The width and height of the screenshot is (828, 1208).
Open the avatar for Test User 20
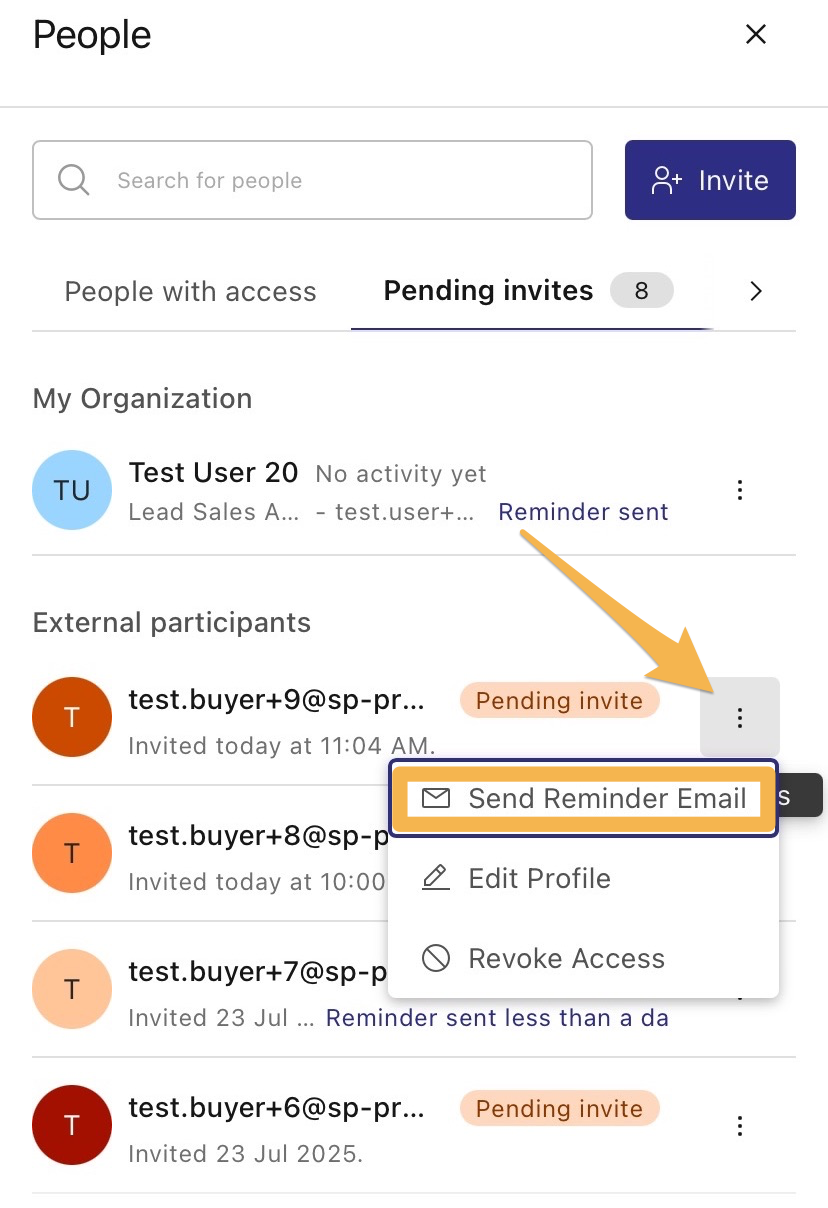pos(71,490)
